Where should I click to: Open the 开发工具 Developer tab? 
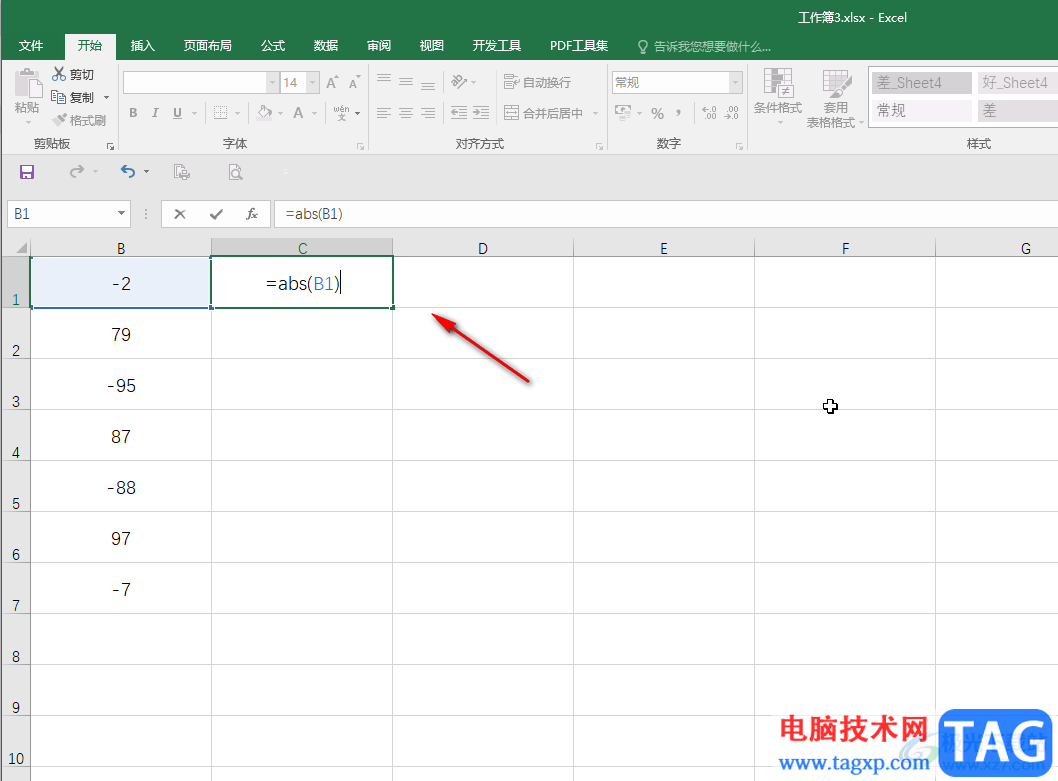[497, 46]
